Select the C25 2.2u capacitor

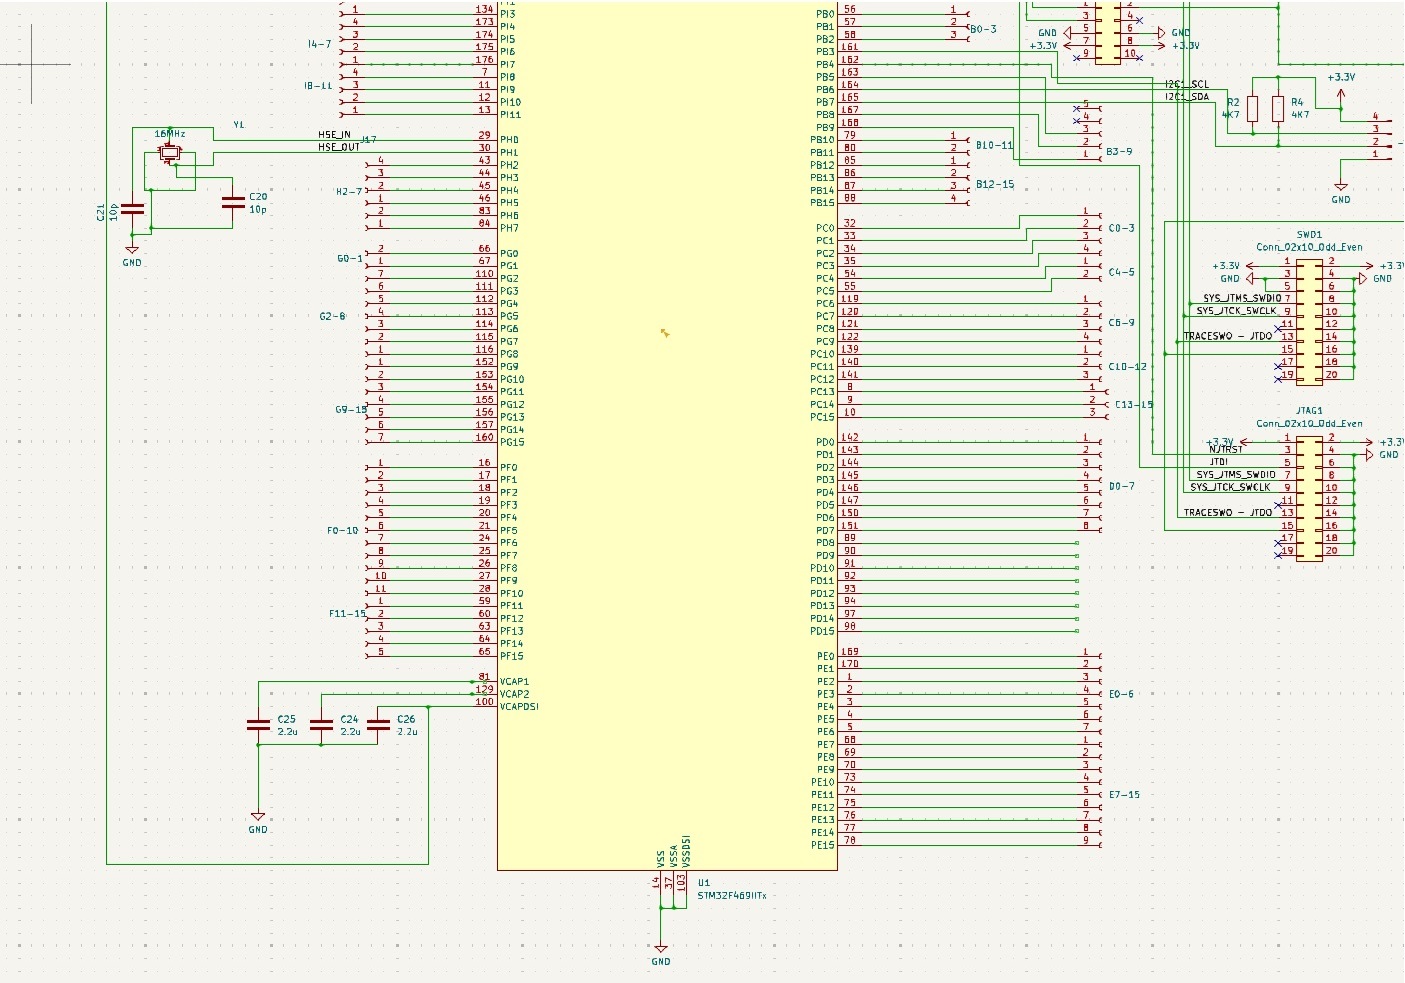tap(259, 726)
